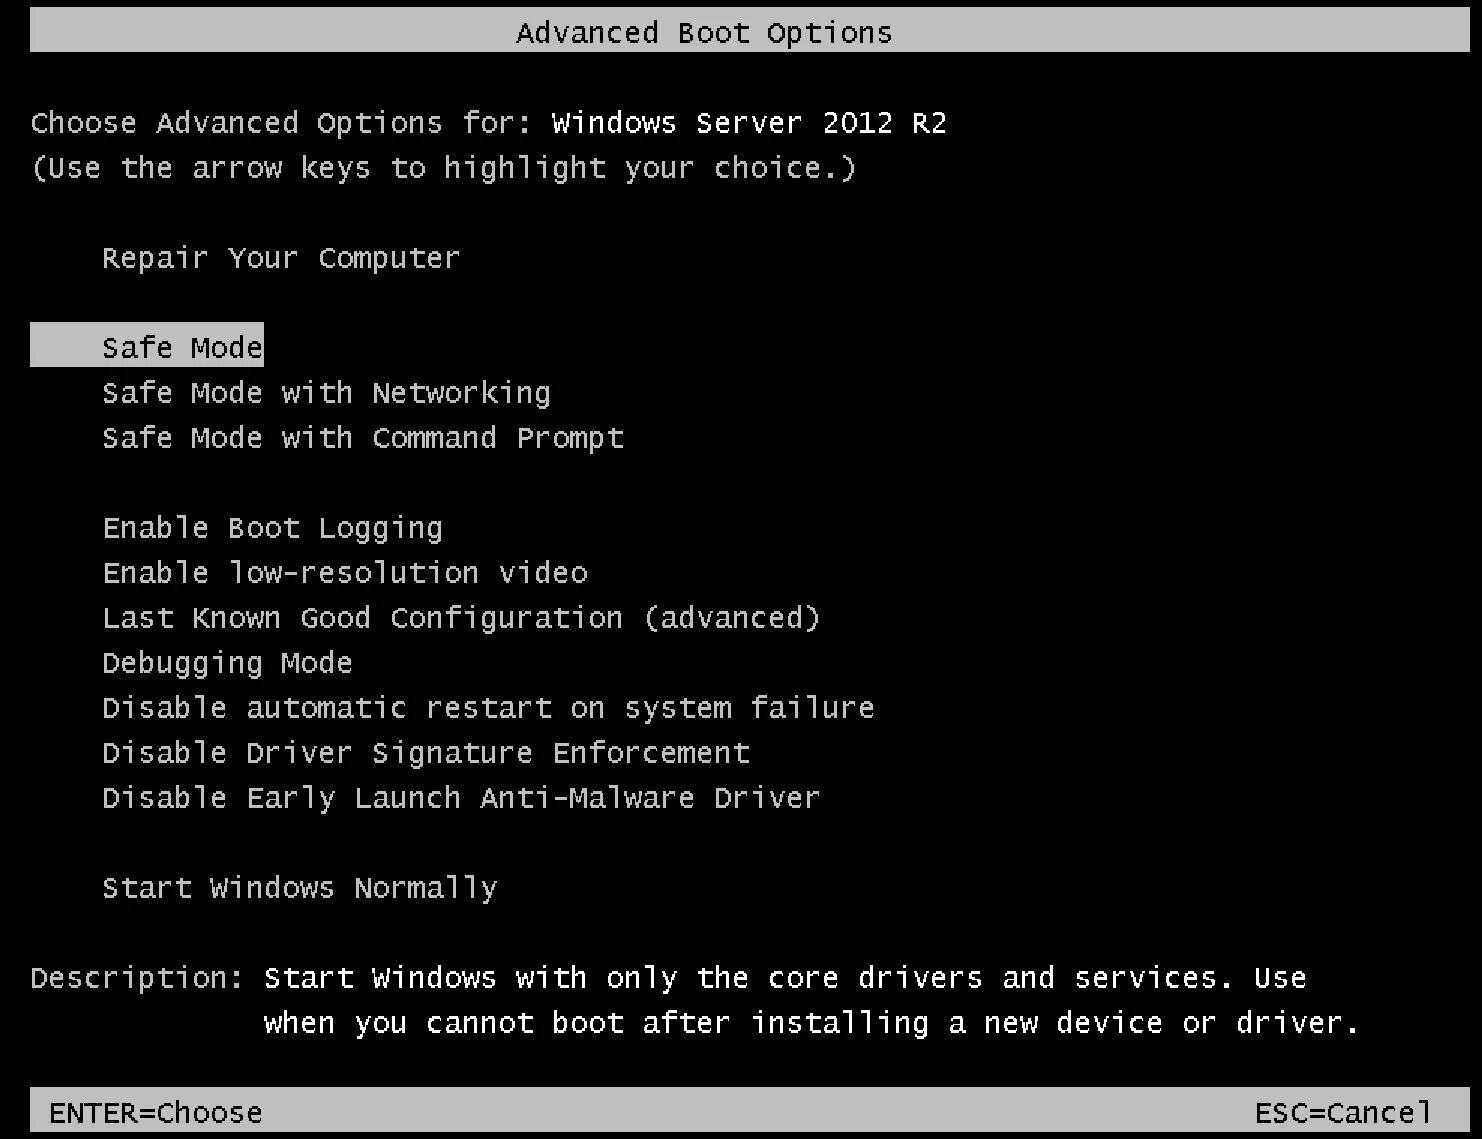The image size is (1482, 1139).
Task: Click the ENTER=Choose hint in bottom bar
Action: pyautogui.click(x=156, y=1112)
